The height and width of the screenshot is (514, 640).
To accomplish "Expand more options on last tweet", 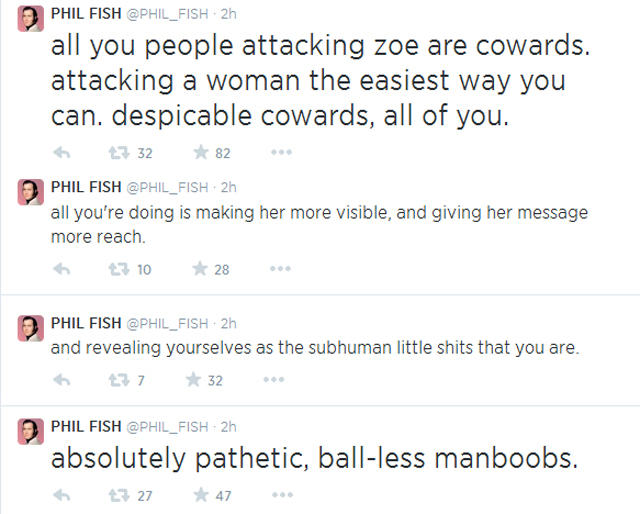I will pos(281,494).
